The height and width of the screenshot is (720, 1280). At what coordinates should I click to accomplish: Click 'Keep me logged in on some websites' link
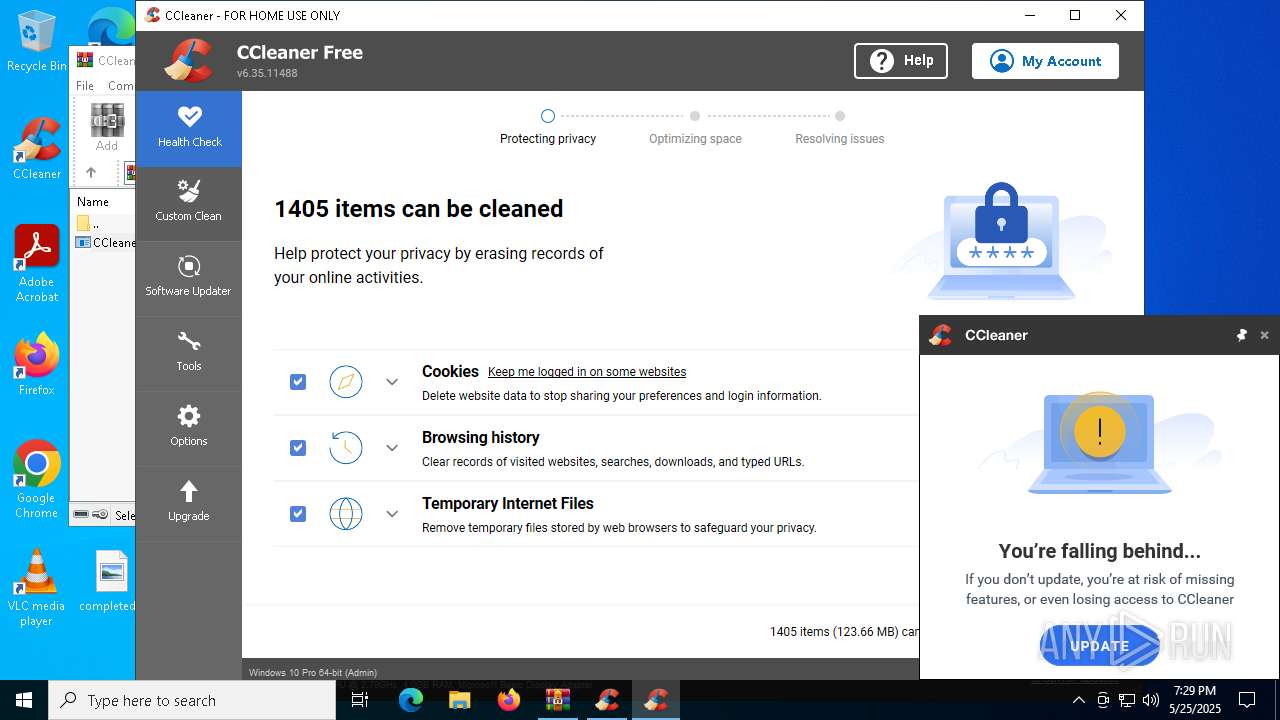tap(587, 372)
